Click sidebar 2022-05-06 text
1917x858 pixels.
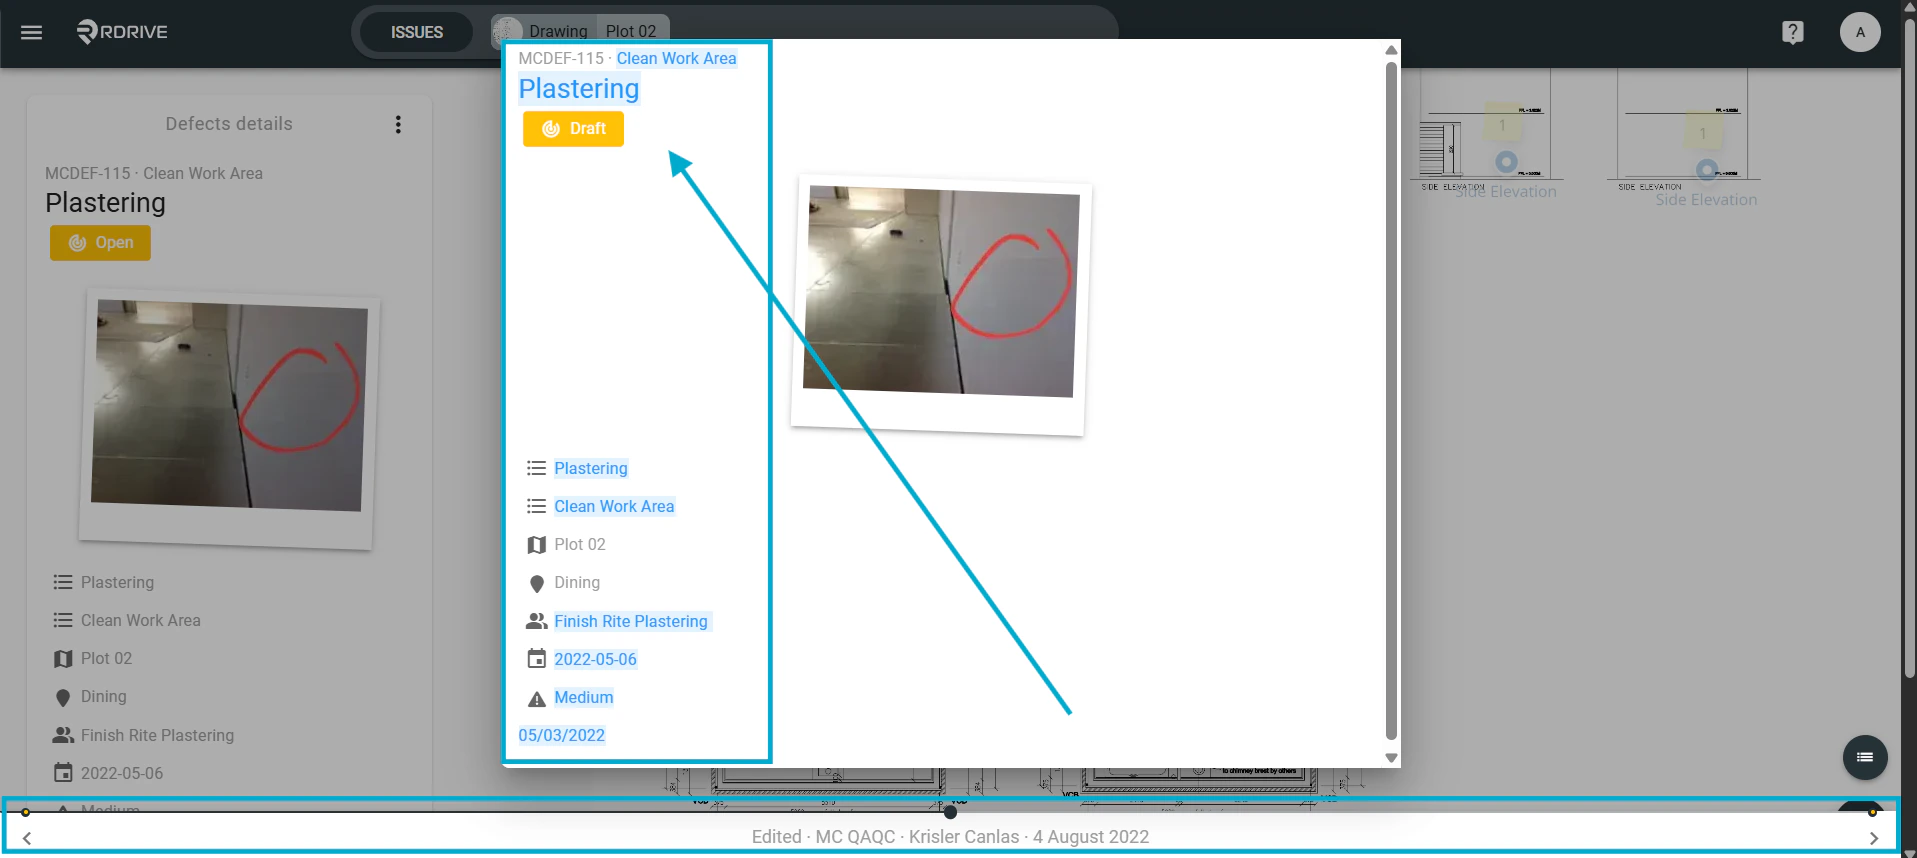pyautogui.click(x=122, y=773)
